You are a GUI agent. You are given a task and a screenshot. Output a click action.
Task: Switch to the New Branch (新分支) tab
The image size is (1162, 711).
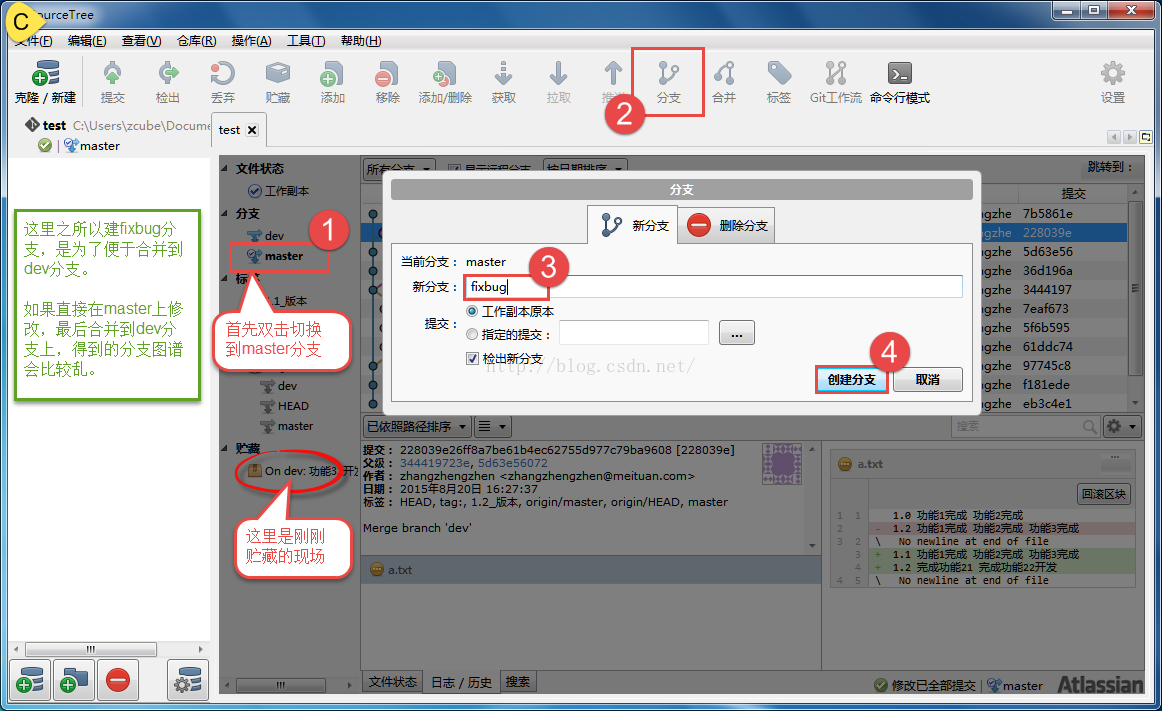pyautogui.click(x=634, y=225)
